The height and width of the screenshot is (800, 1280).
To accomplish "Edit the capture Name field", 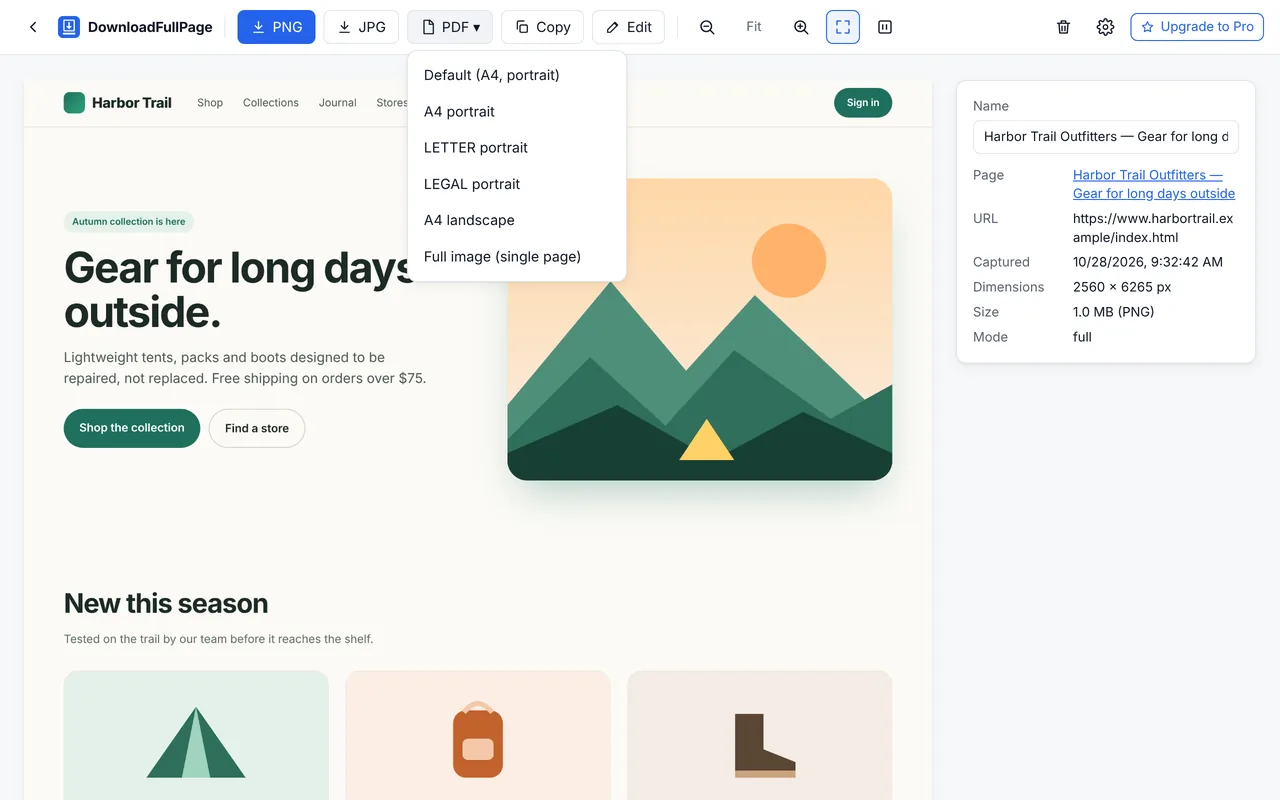I will point(1106,137).
